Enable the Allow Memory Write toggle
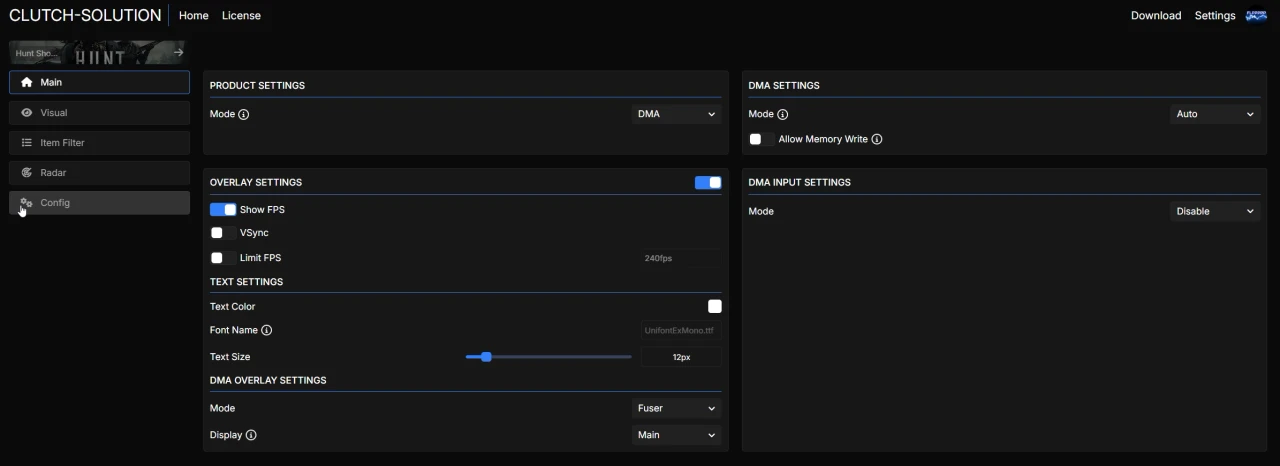Image resolution: width=1280 pixels, height=466 pixels. pos(762,139)
